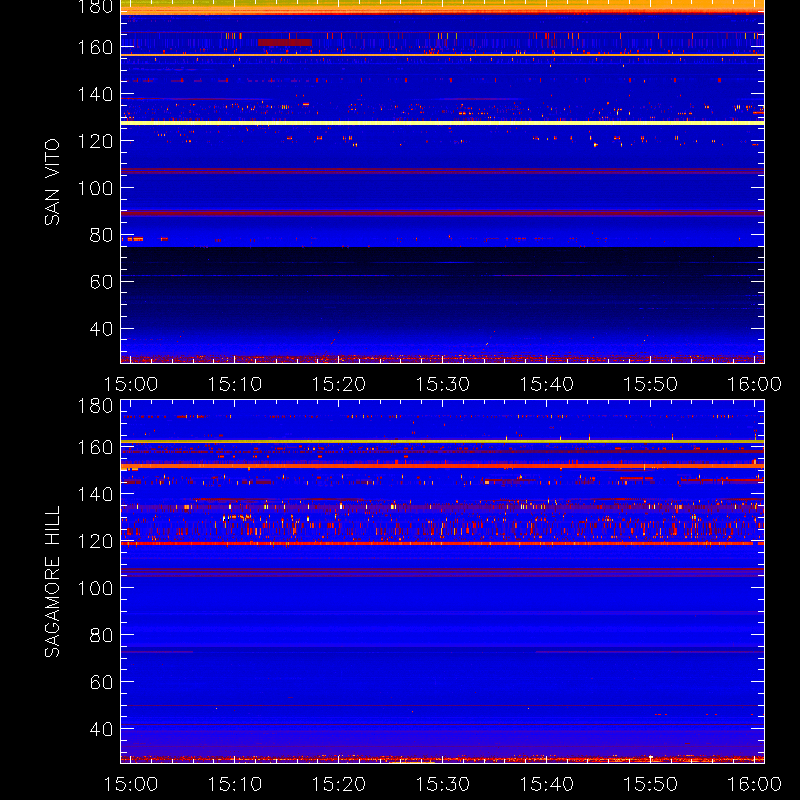Image resolution: width=800 pixels, height=800 pixels.
Task: Select the 160 tick label on SAGAMORE HILL axis
Action: (95, 447)
